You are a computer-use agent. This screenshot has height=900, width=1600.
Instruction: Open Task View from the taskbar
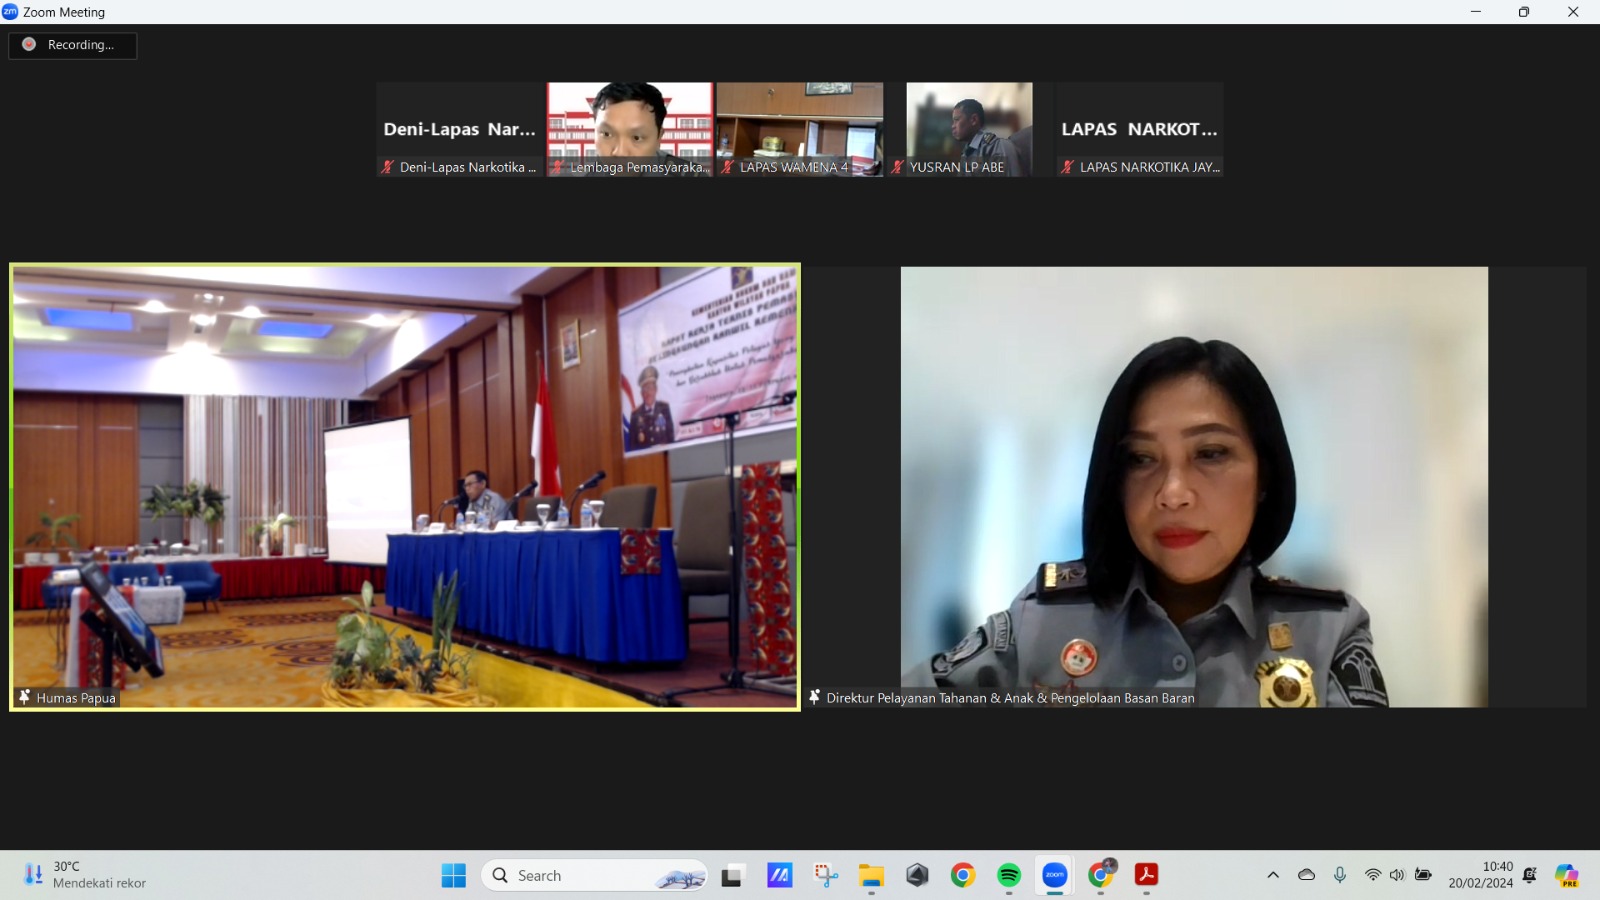coord(733,876)
